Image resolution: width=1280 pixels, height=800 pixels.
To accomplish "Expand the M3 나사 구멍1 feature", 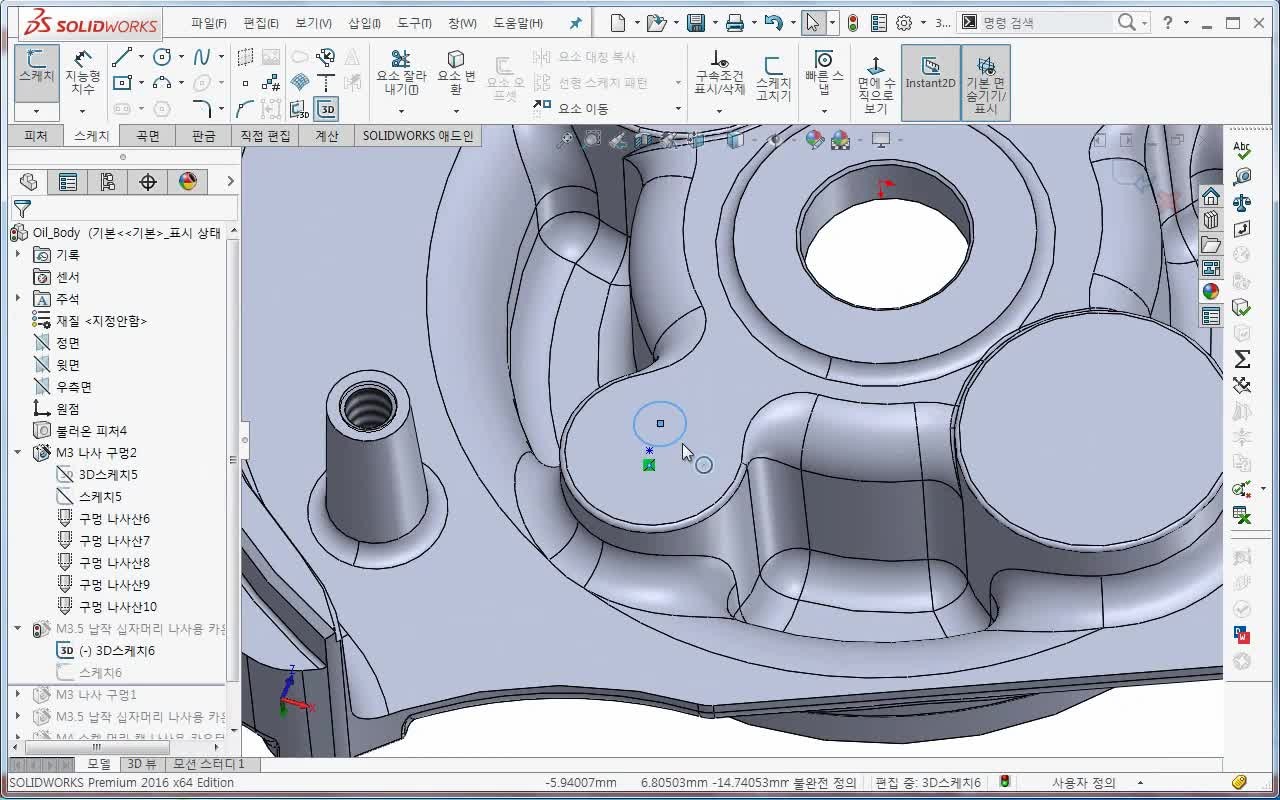I will click(x=17, y=695).
